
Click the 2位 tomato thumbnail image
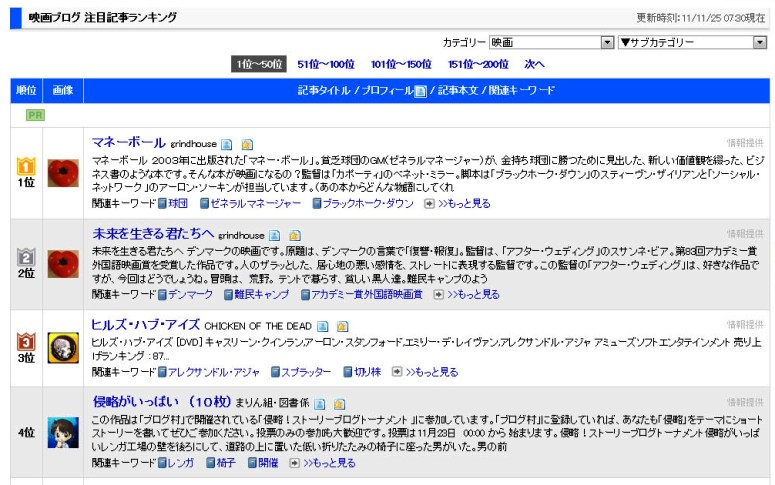click(63, 264)
